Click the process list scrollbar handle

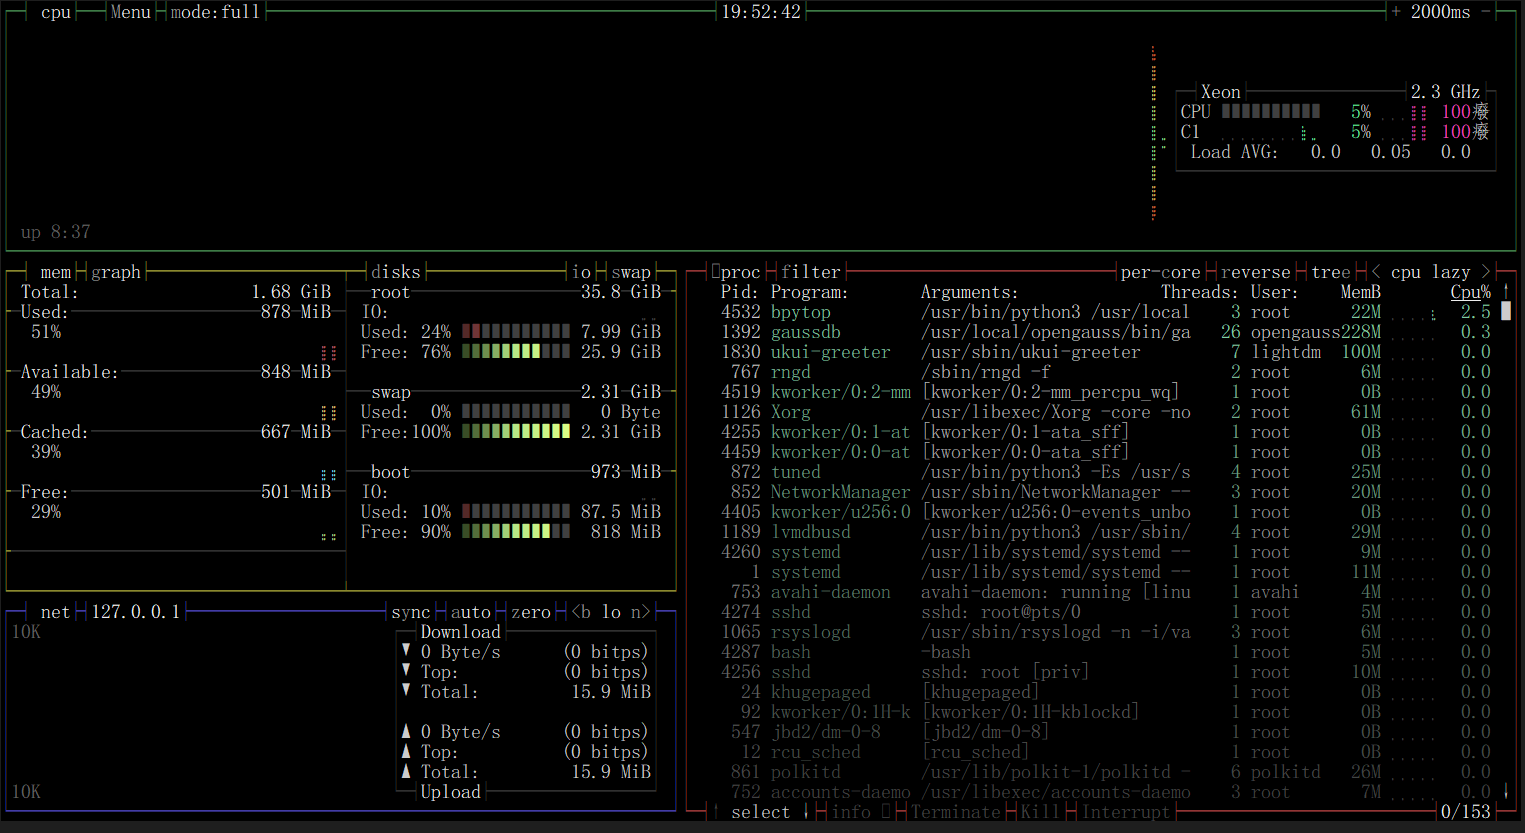pyautogui.click(x=1506, y=312)
